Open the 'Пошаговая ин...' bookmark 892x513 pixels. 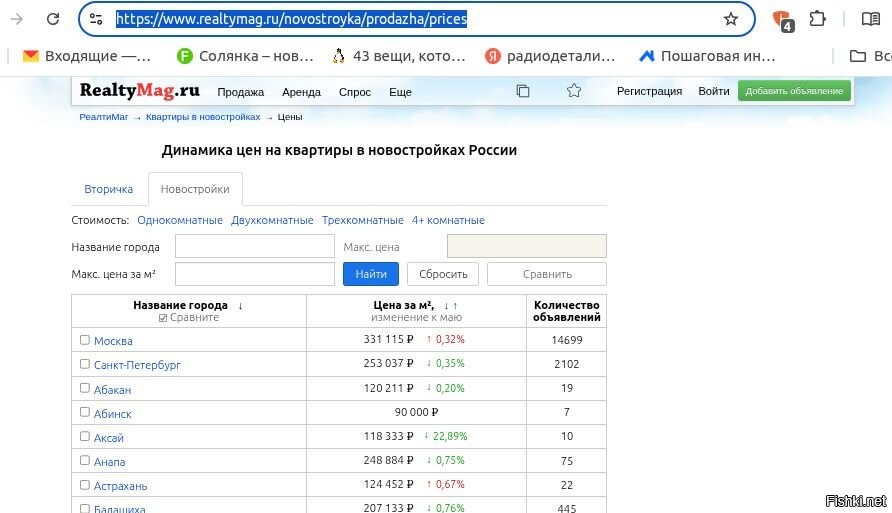tap(707, 56)
